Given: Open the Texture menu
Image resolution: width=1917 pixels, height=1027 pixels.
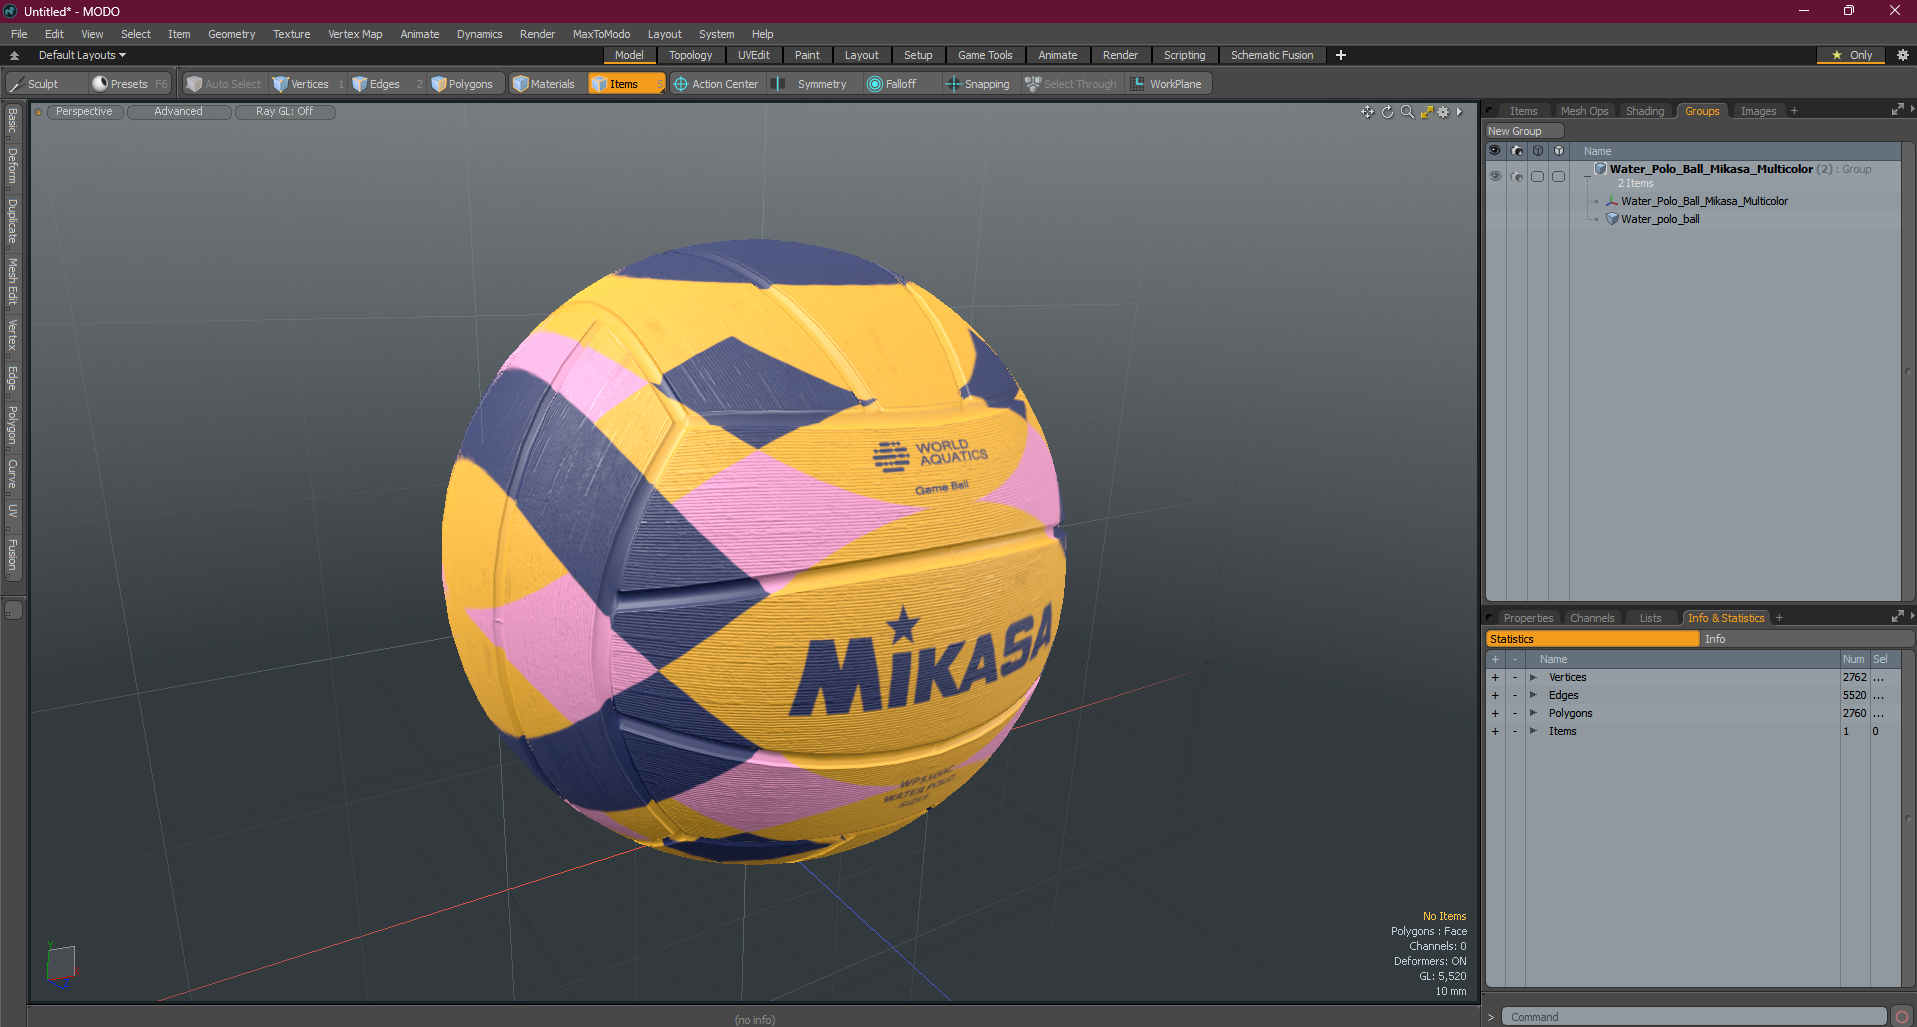Looking at the screenshot, I should (x=291, y=34).
